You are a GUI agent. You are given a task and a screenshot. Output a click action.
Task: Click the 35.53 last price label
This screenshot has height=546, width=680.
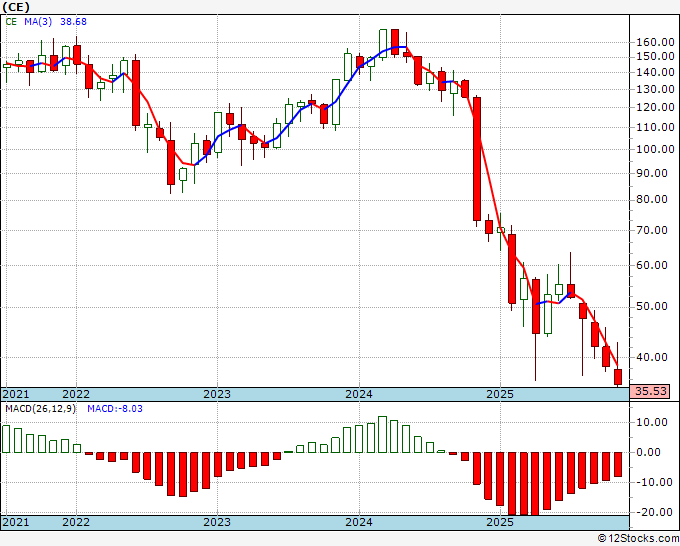[651, 391]
